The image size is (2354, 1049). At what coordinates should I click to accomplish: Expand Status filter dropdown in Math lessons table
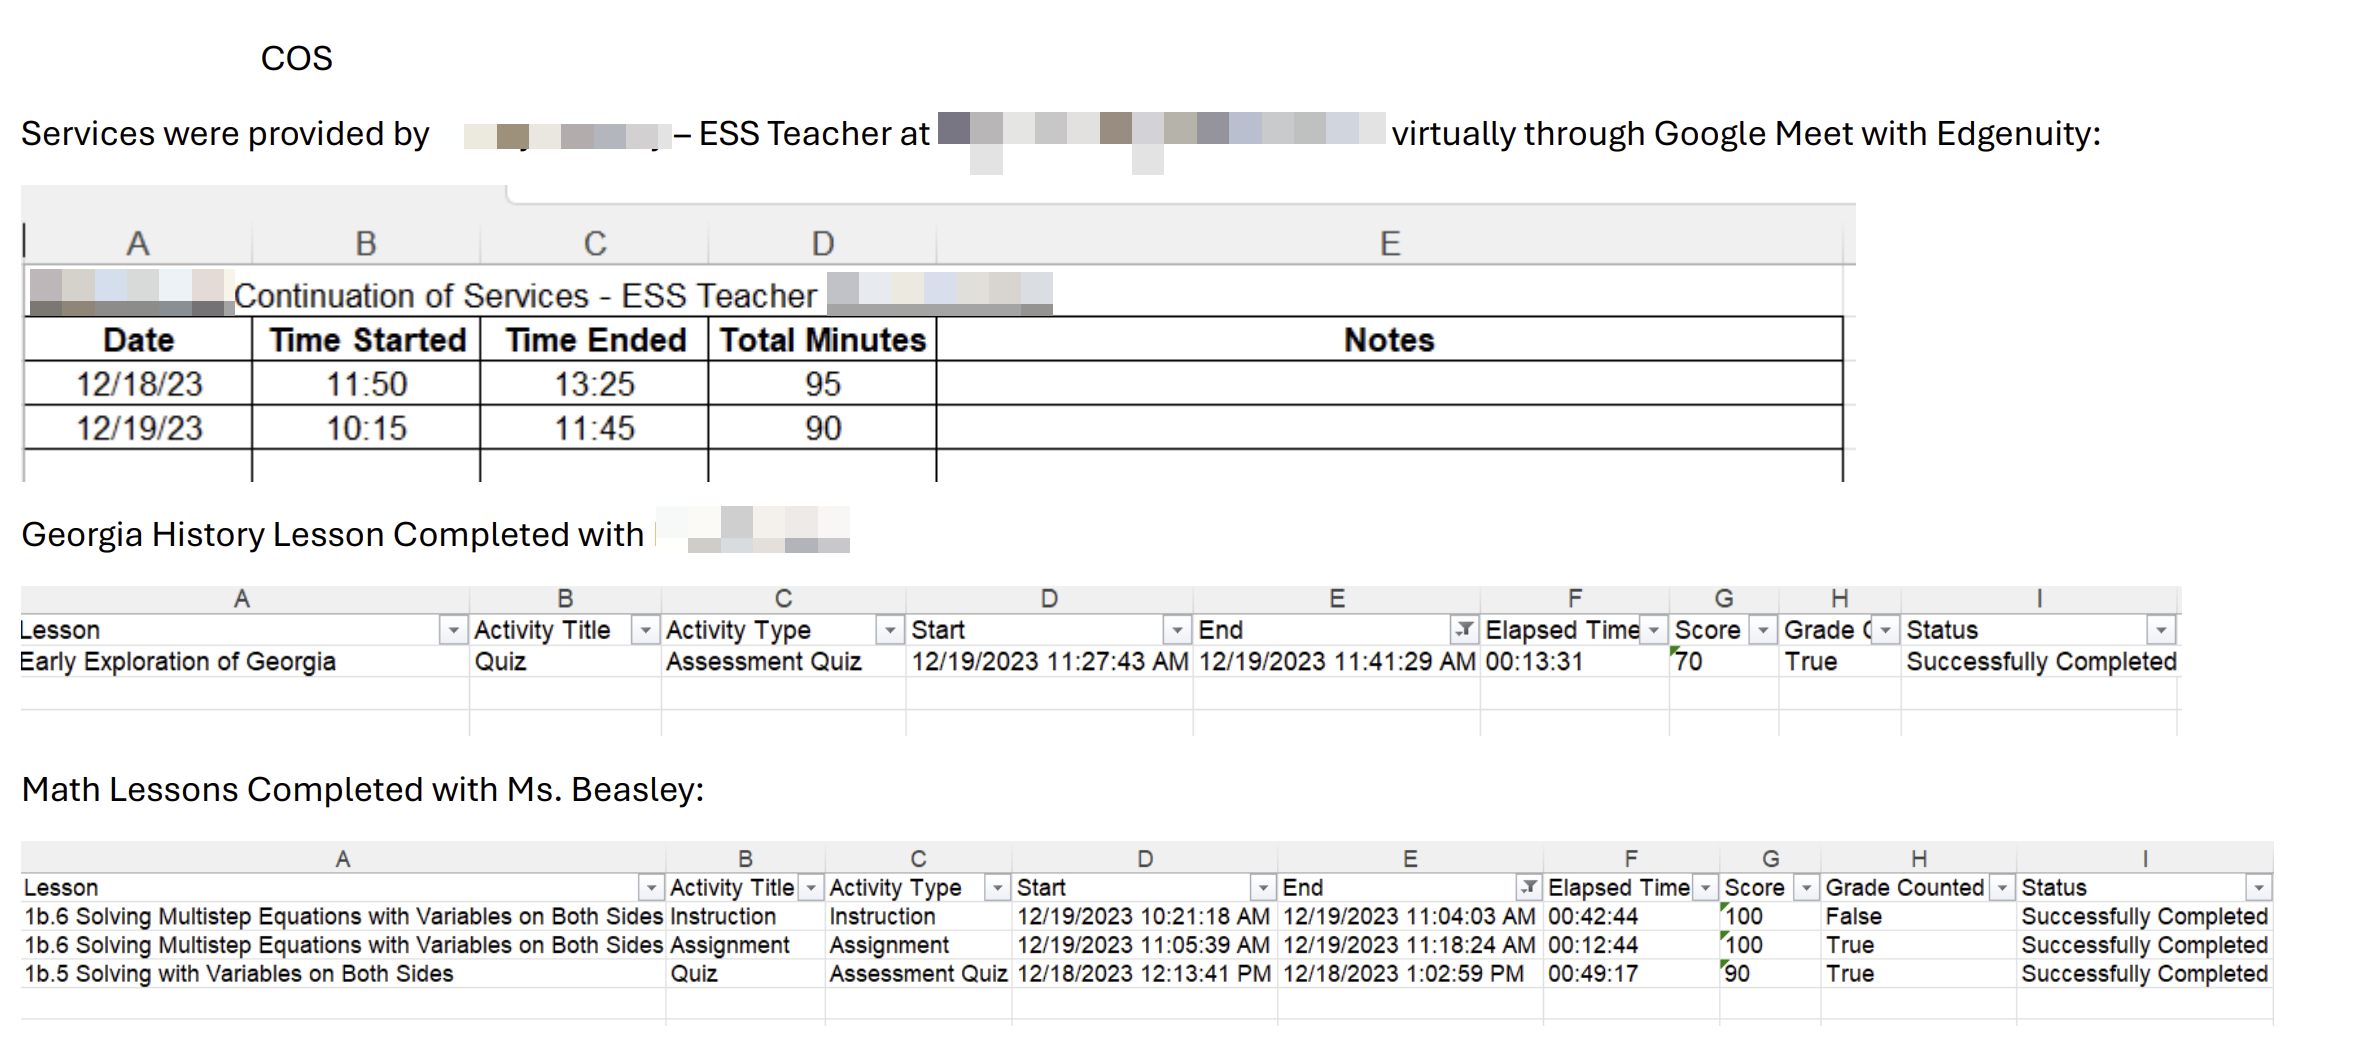2258,887
